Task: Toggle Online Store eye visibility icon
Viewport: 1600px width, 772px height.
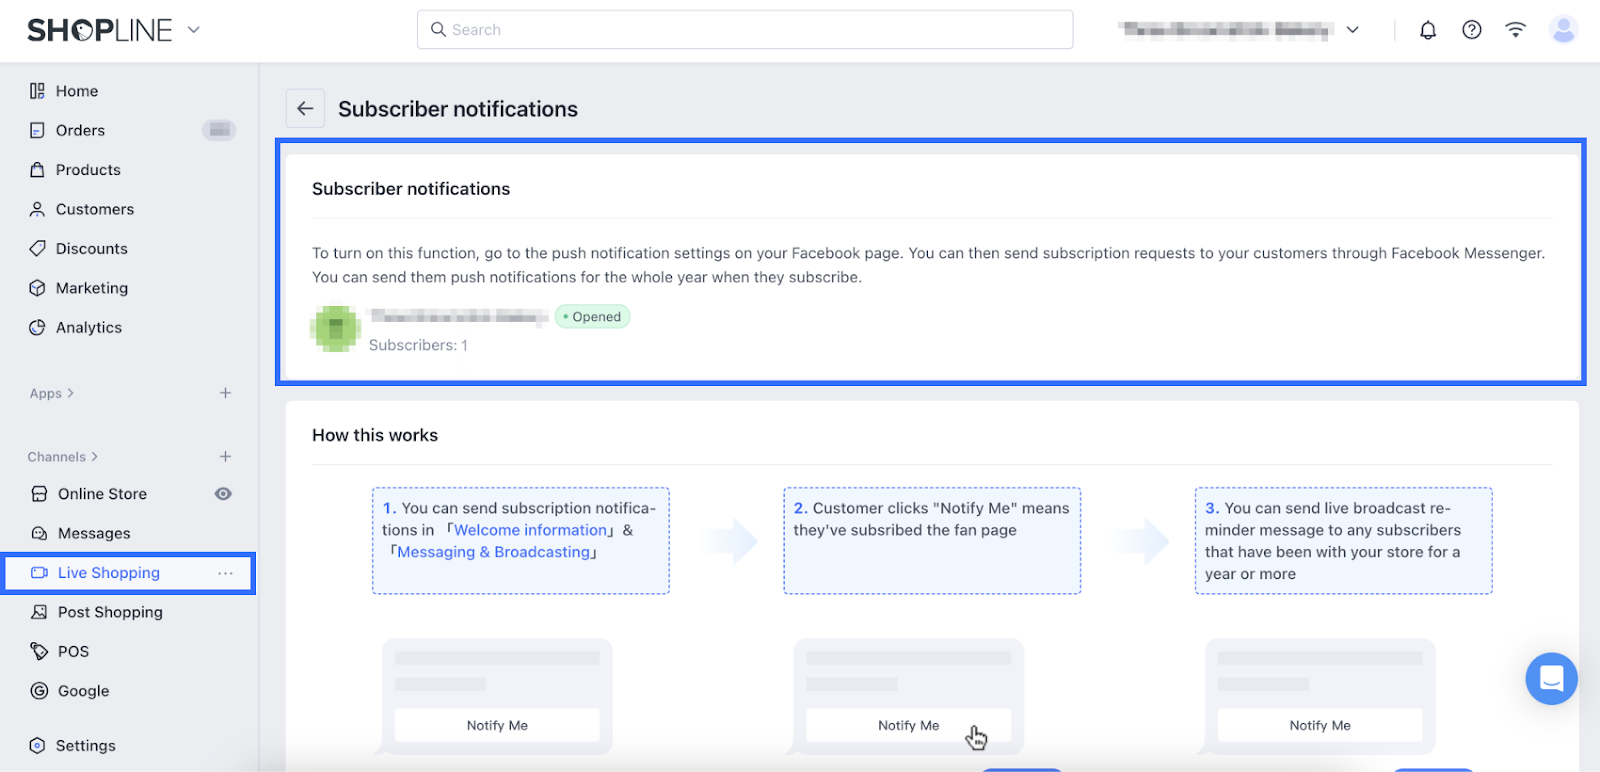Action: tap(223, 494)
